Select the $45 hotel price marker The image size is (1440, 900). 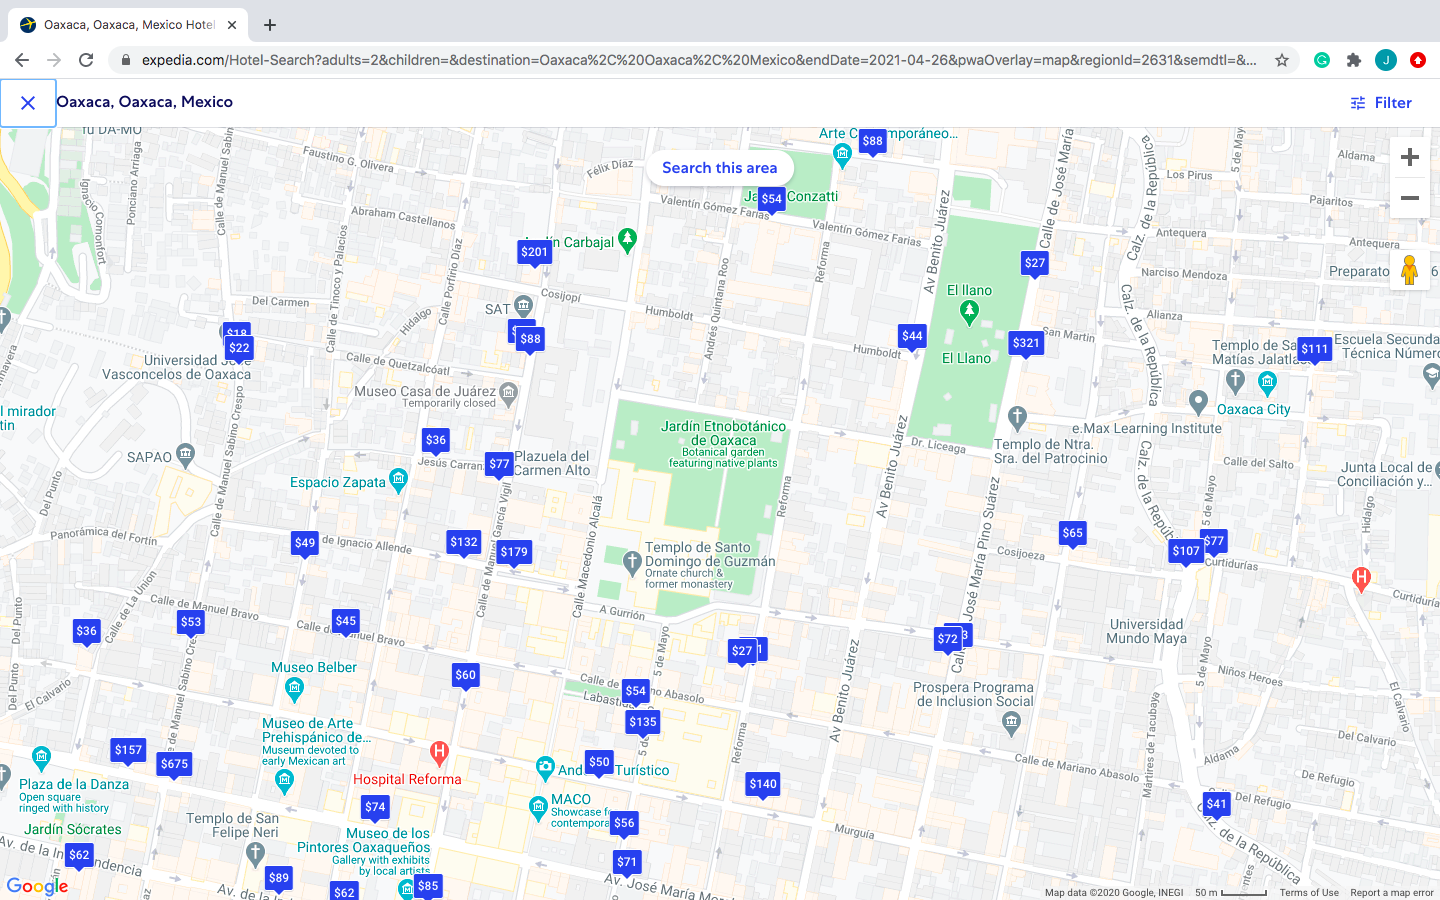point(346,621)
